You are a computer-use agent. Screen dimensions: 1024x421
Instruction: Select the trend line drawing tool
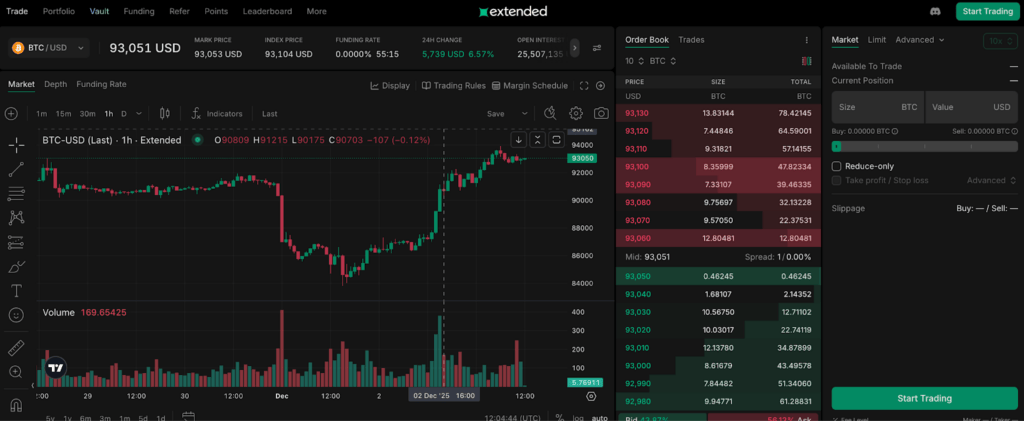[16, 170]
